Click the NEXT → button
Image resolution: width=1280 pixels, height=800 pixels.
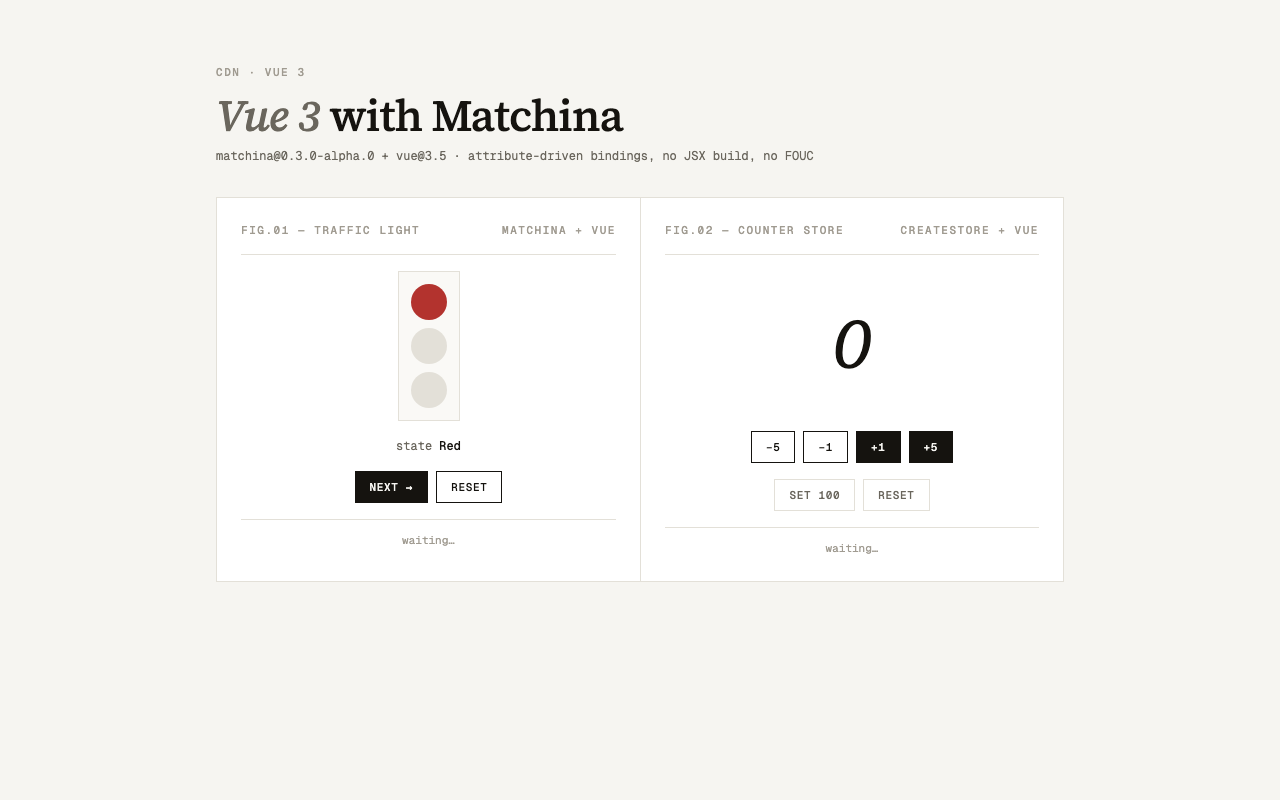coord(391,487)
